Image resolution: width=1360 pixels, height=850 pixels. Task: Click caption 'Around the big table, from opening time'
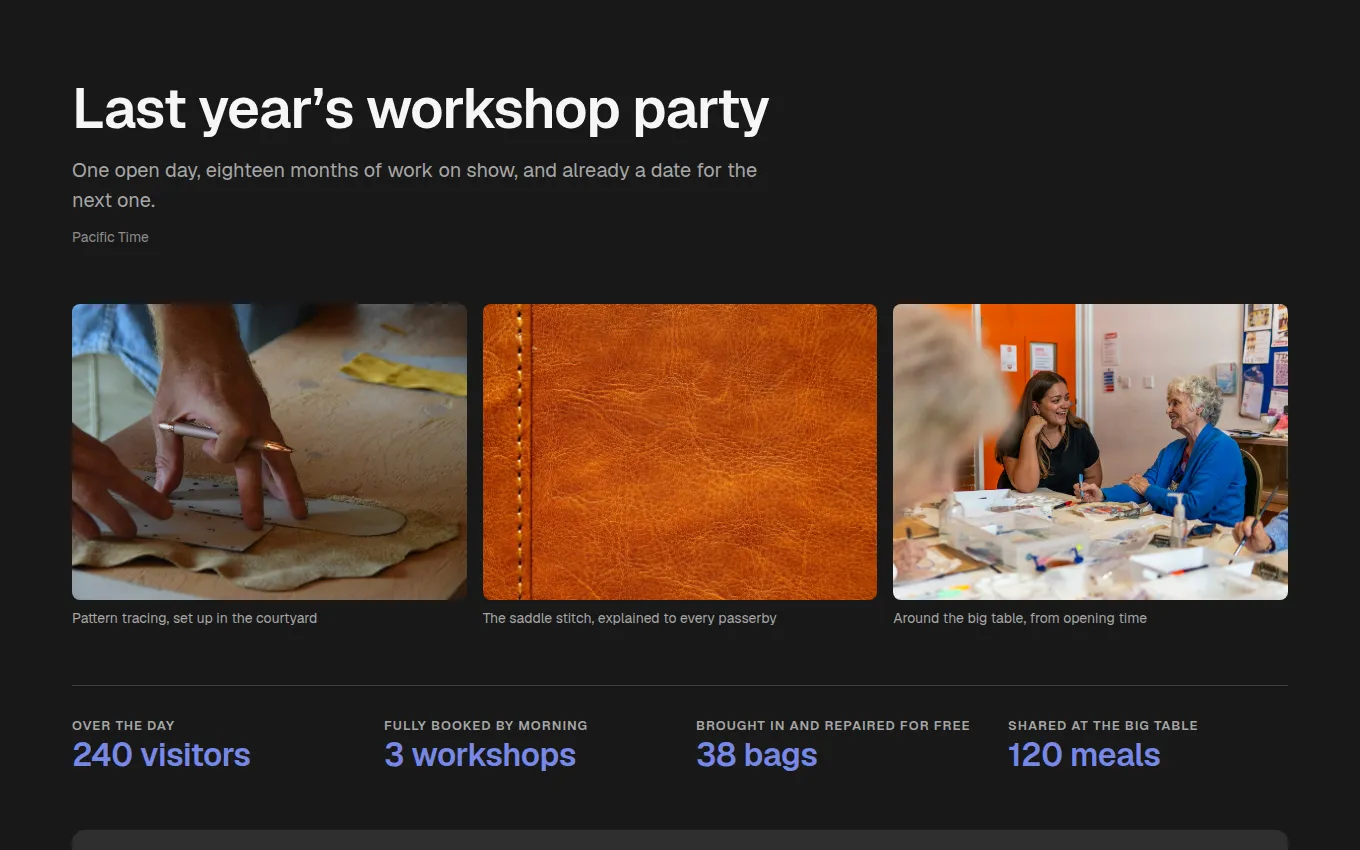pyautogui.click(x=1020, y=618)
